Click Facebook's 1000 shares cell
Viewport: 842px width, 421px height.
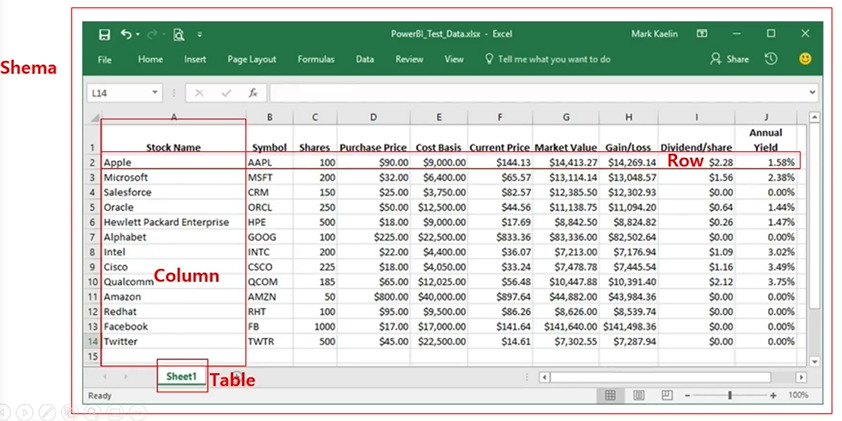[315, 326]
